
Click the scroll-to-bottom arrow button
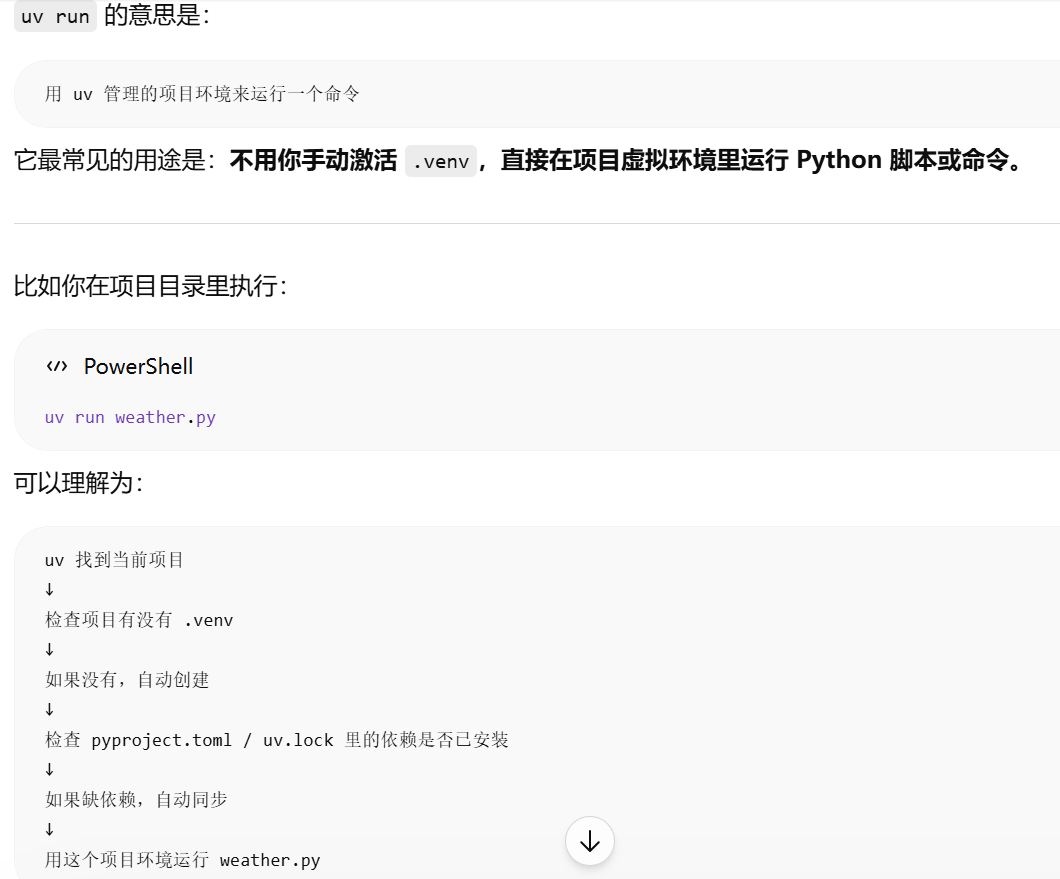point(589,841)
